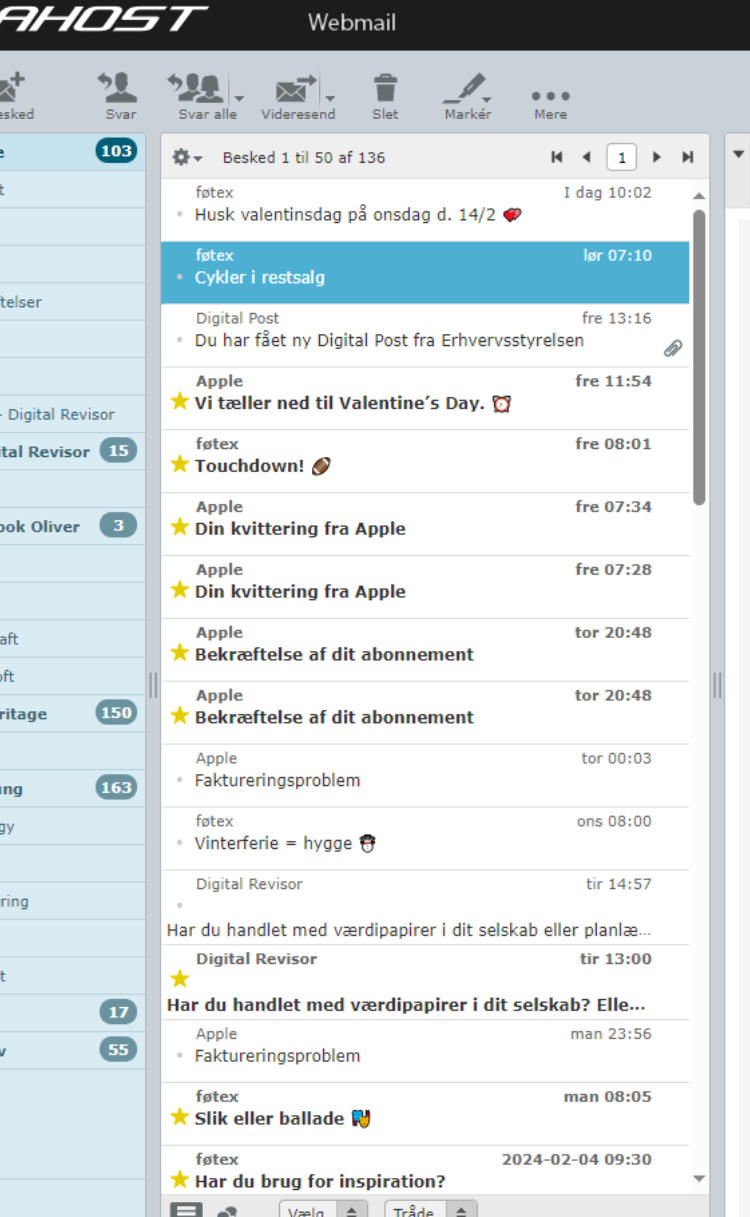Click scrollbar down arrow in message list
This screenshot has height=1217, width=750.
pos(699,1179)
